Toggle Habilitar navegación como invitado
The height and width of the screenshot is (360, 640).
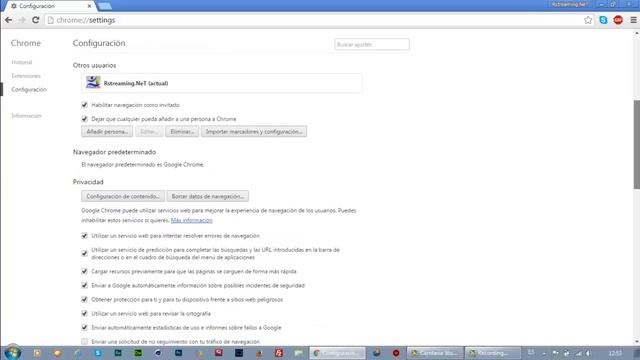[84, 105]
